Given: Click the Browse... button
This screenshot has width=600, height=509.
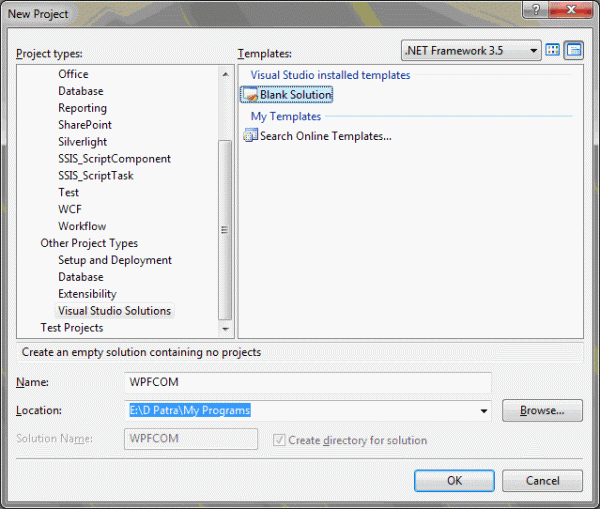Looking at the screenshot, I should click(542, 411).
